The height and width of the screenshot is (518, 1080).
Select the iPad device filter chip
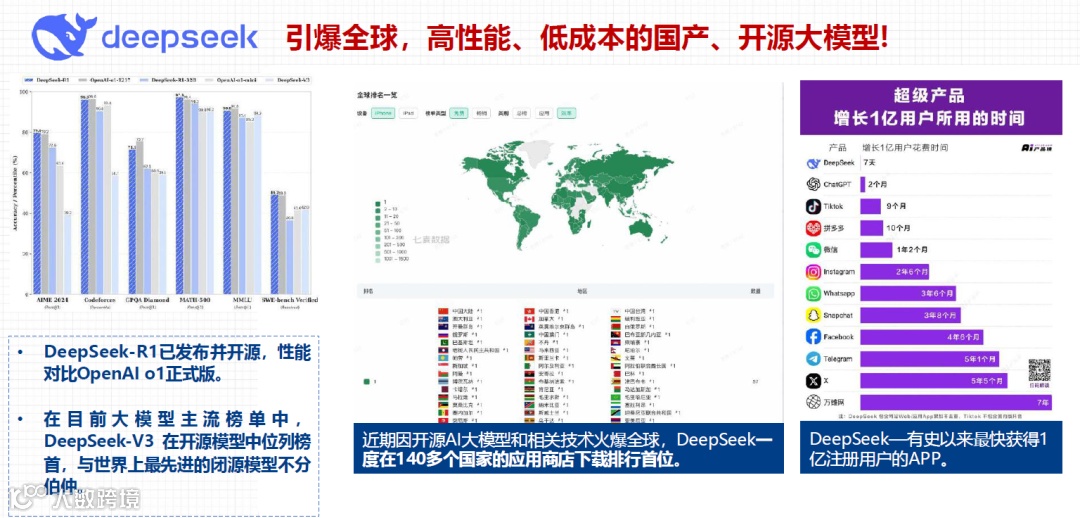pyautogui.click(x=408, y=113)
